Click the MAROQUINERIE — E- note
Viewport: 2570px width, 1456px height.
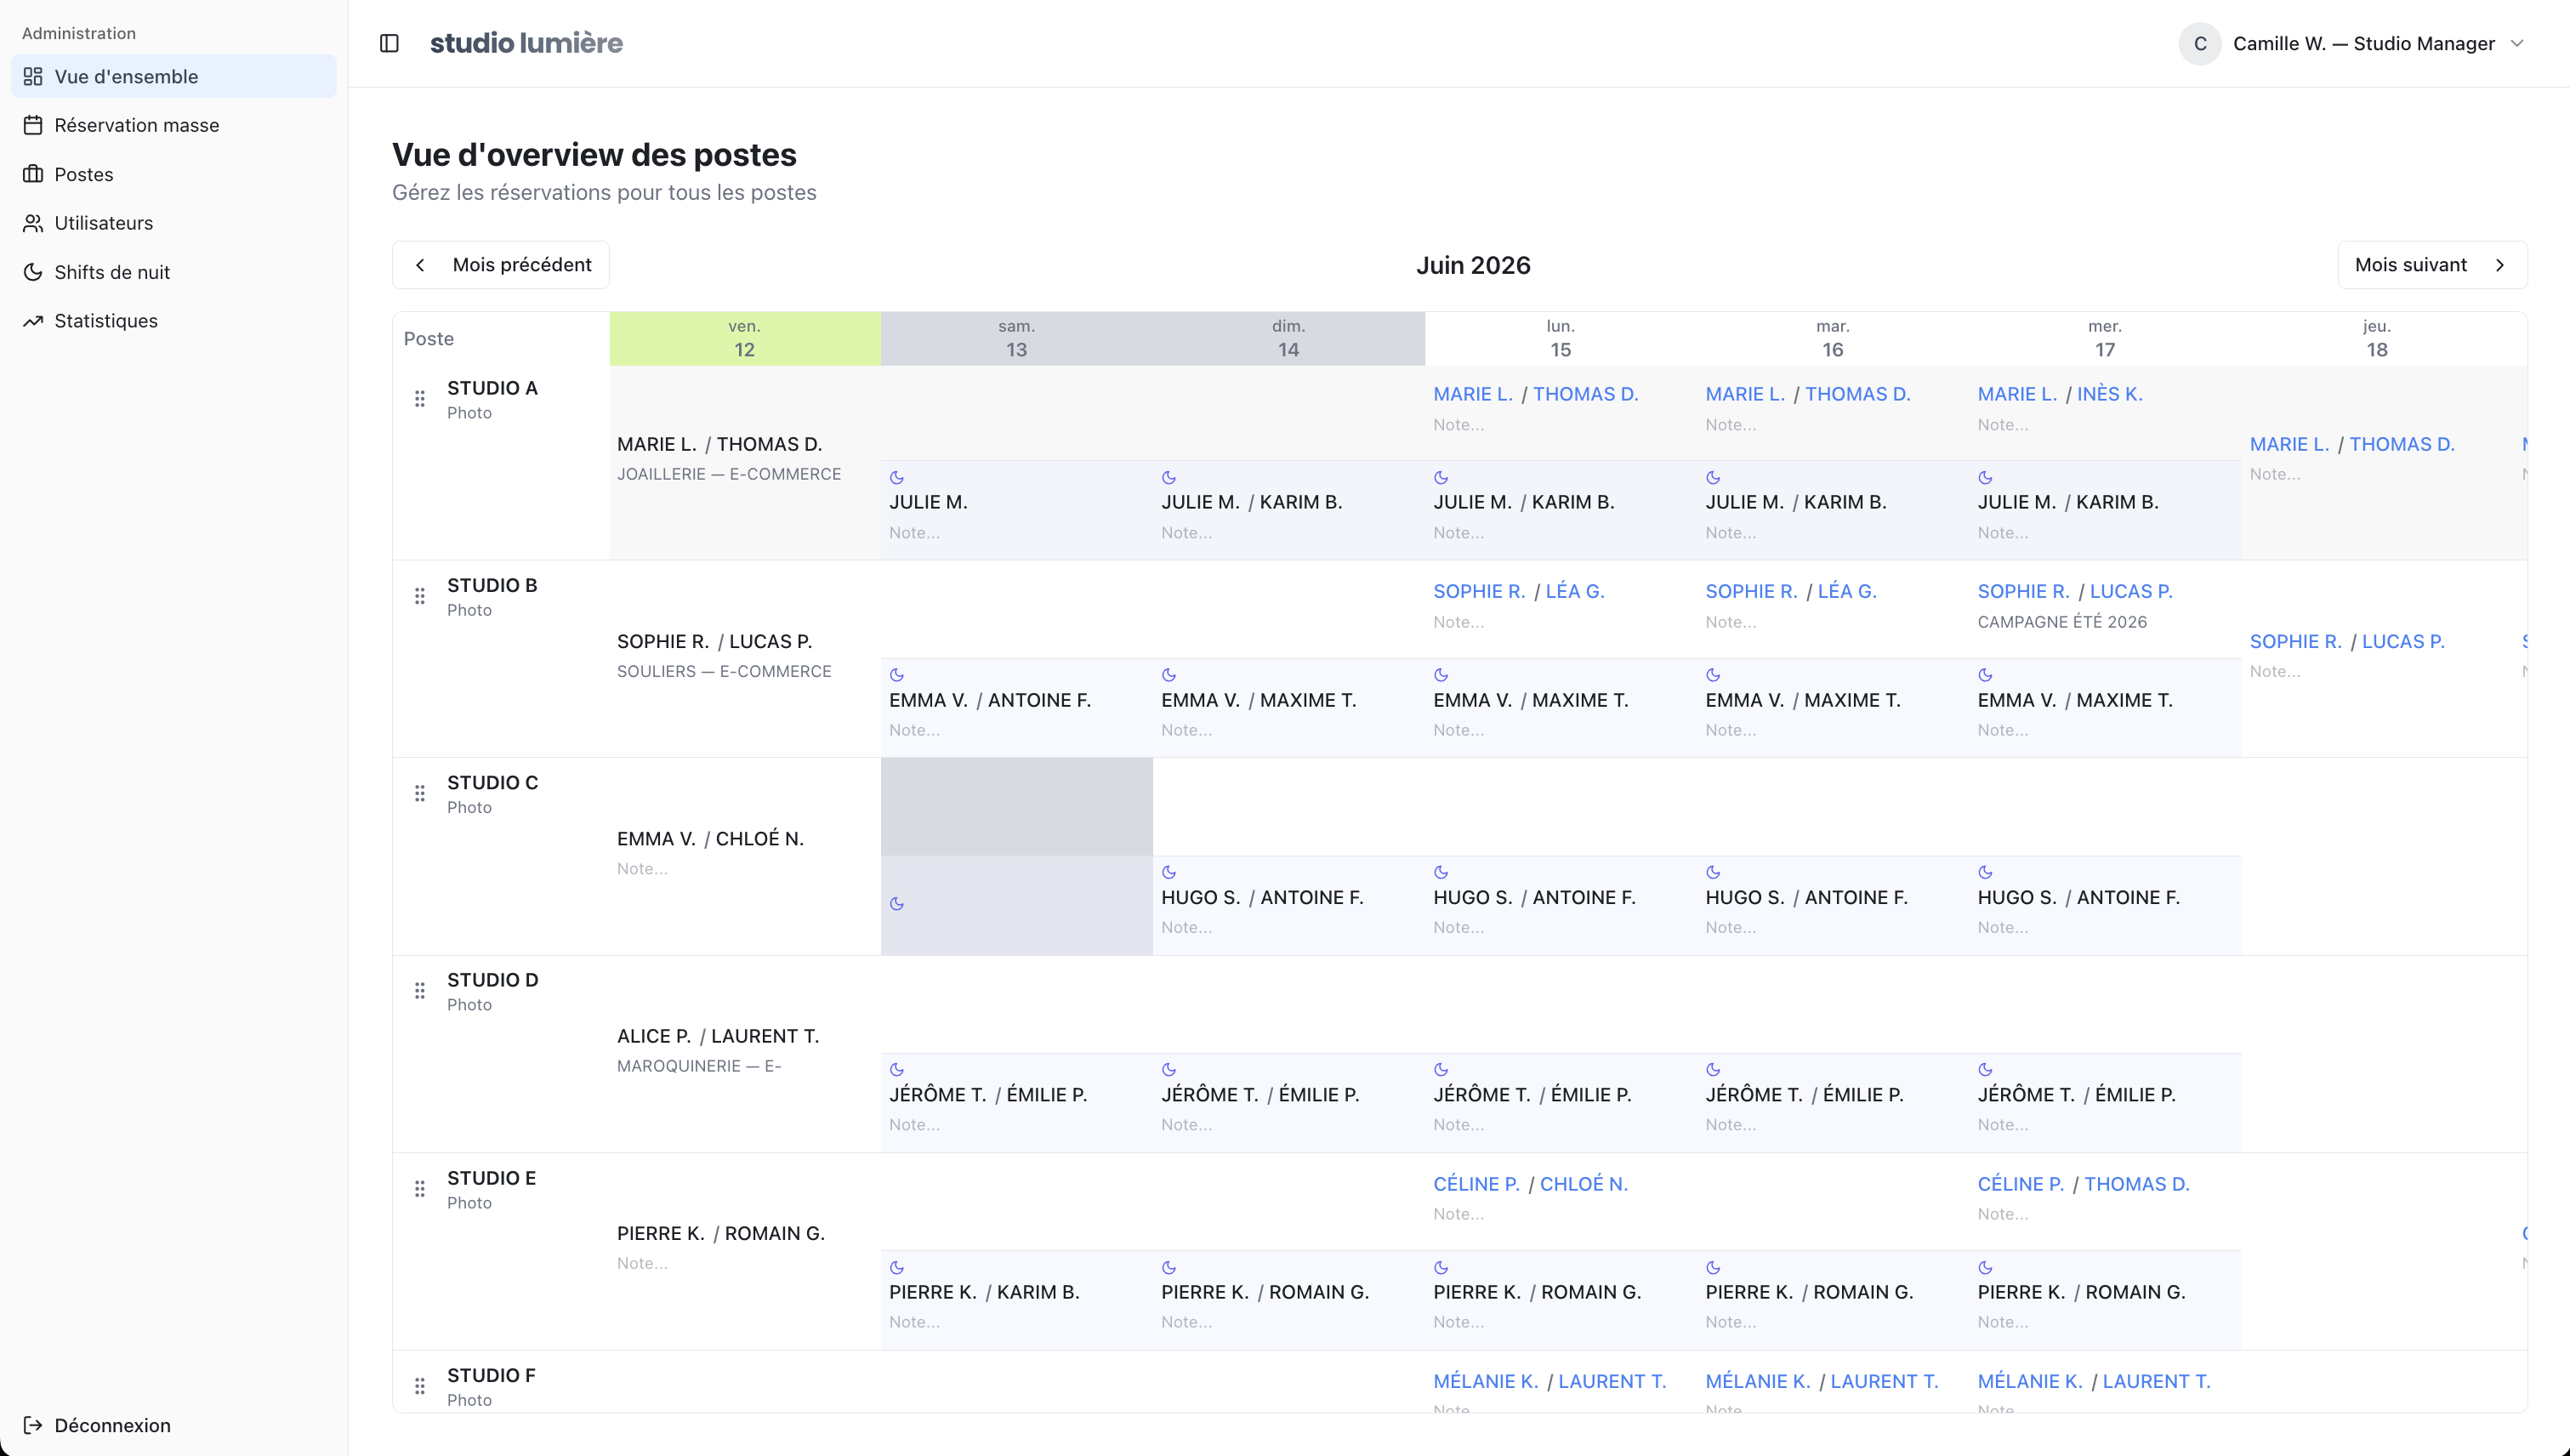(699, 1066)
